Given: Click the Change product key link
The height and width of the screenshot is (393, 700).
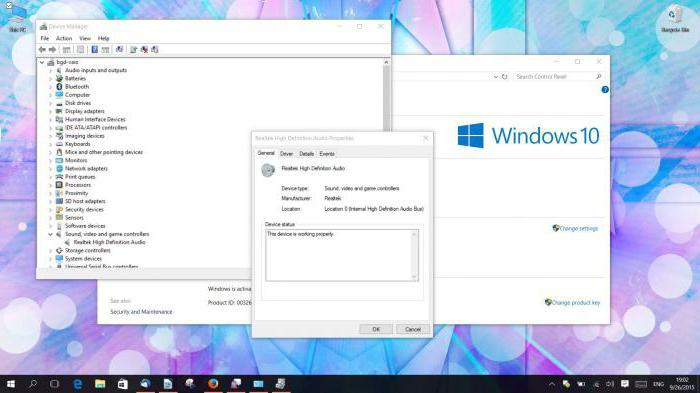Looking at the screenshot, I should click(576, 302).
